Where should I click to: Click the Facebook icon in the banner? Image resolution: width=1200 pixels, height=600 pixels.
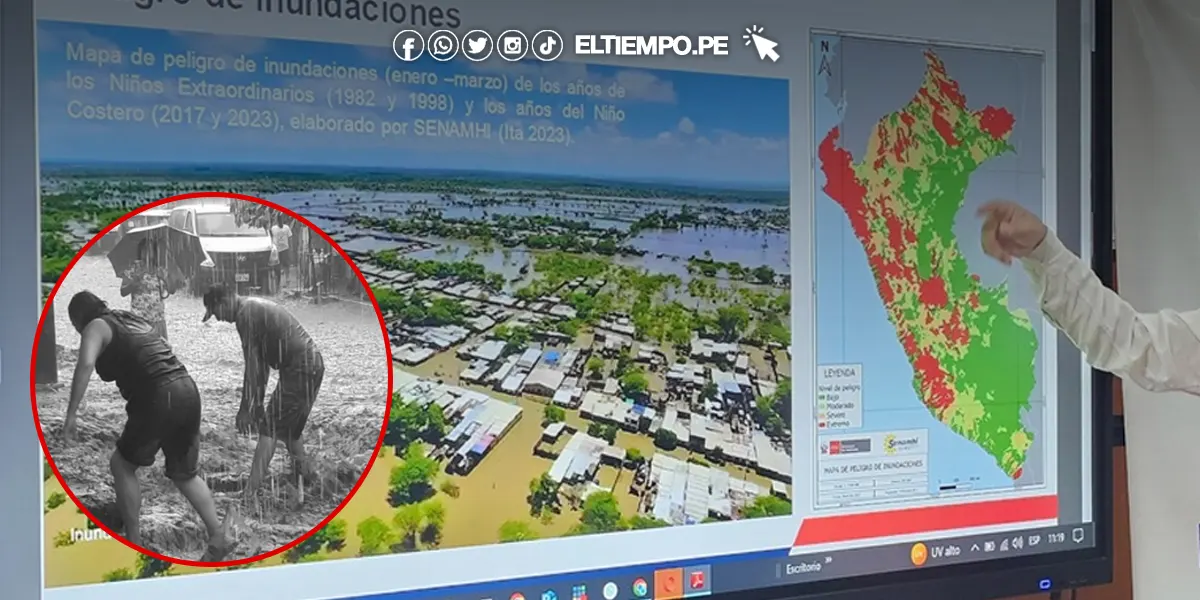[x=408, y=45]
